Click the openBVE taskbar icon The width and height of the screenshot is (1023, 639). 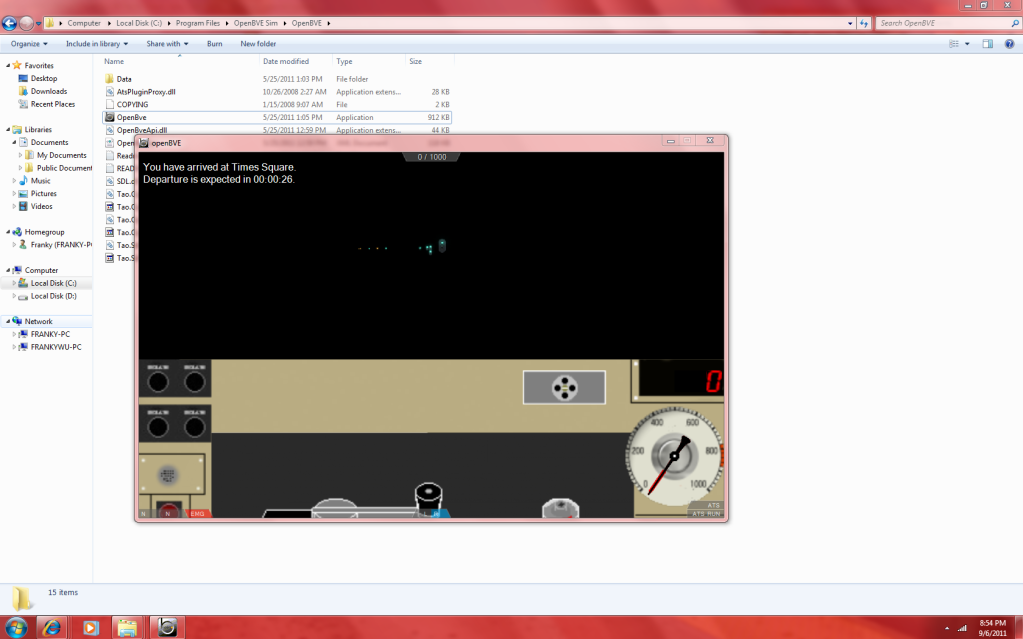(x=167, y=627)
